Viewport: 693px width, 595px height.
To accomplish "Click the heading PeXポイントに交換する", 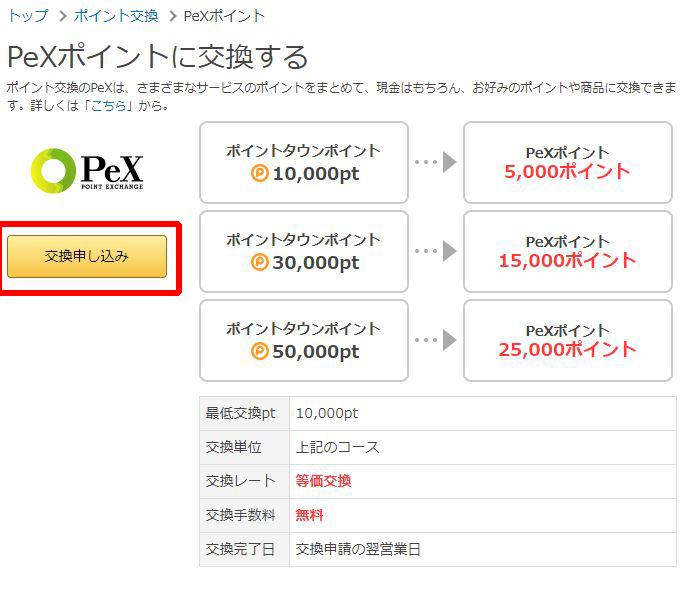I will coord(158,57).
